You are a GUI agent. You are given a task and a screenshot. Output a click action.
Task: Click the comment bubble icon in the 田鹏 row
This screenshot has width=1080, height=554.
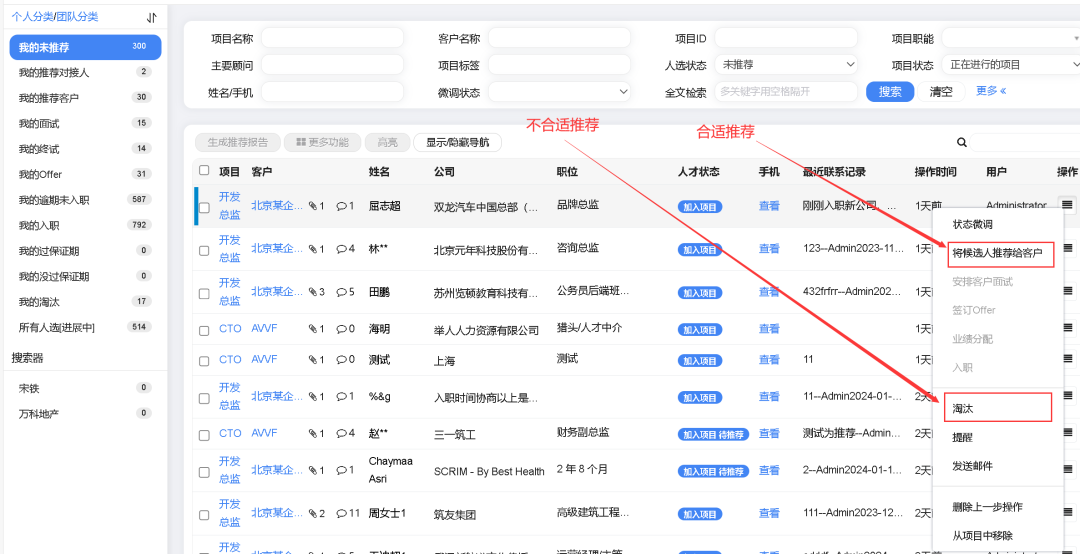tap(341, 292)
